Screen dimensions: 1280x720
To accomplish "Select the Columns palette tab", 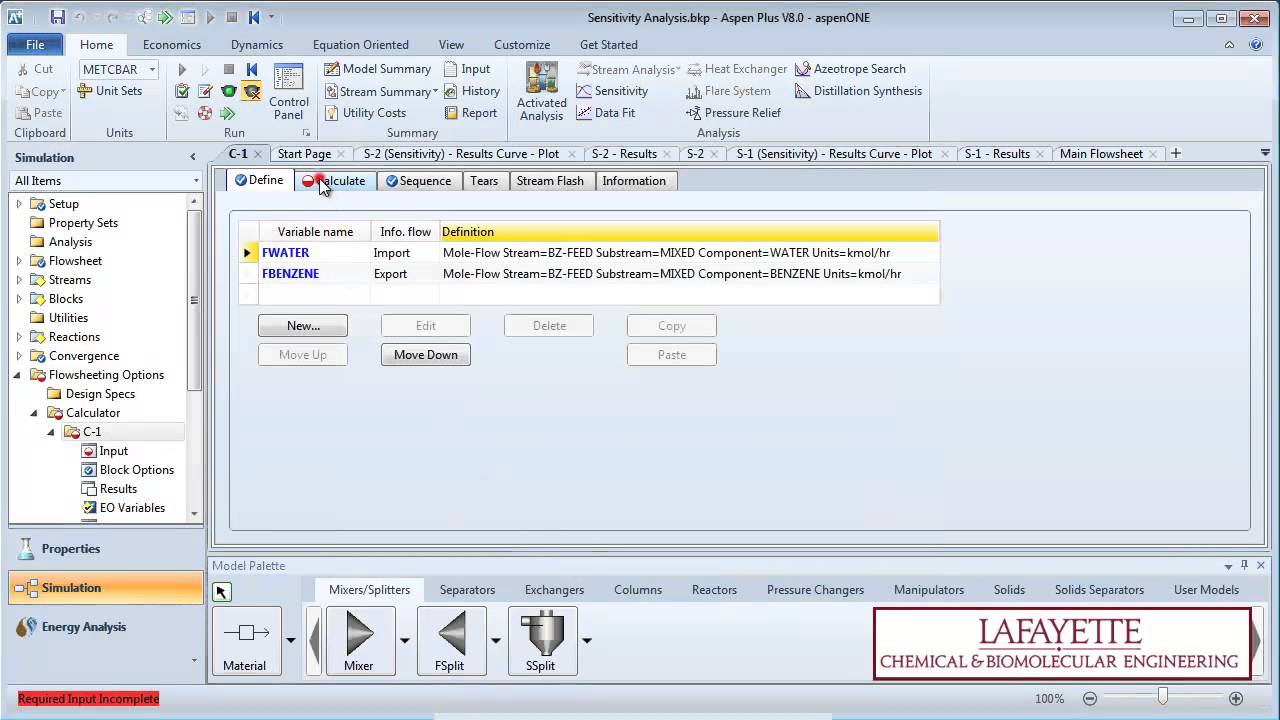I will pos(638,590).
